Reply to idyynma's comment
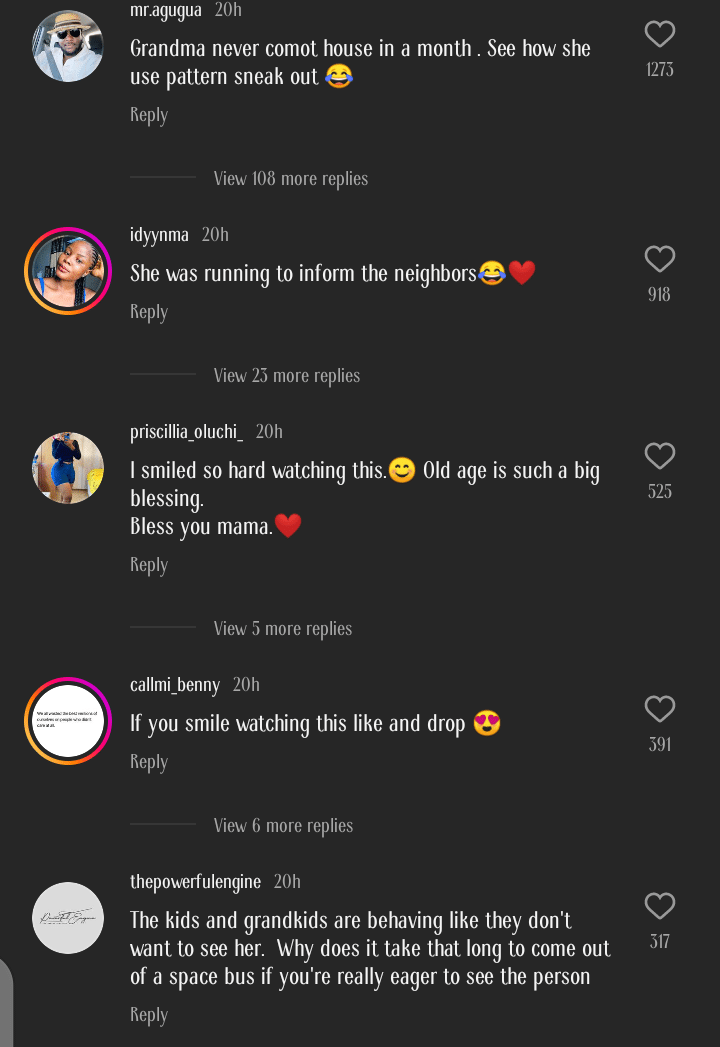Screen dimensions: 720x1047 click(x=149, y=312)
